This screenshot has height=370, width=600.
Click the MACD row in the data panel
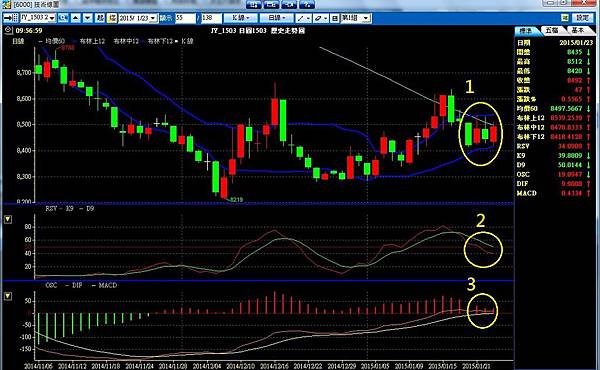tap(555, 194)
